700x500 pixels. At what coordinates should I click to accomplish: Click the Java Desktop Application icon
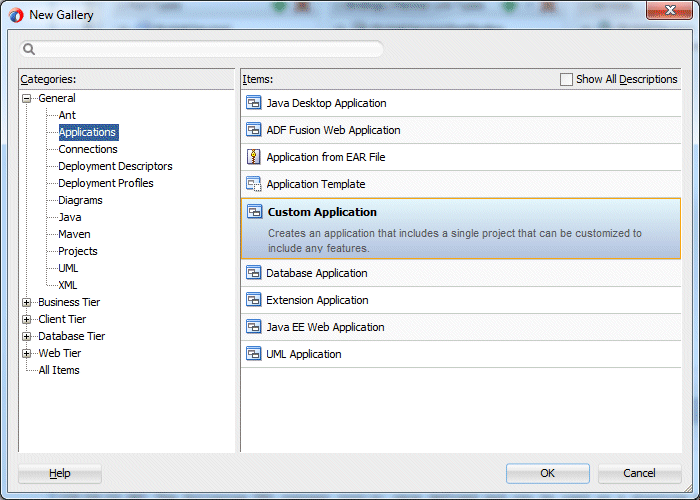254,103
